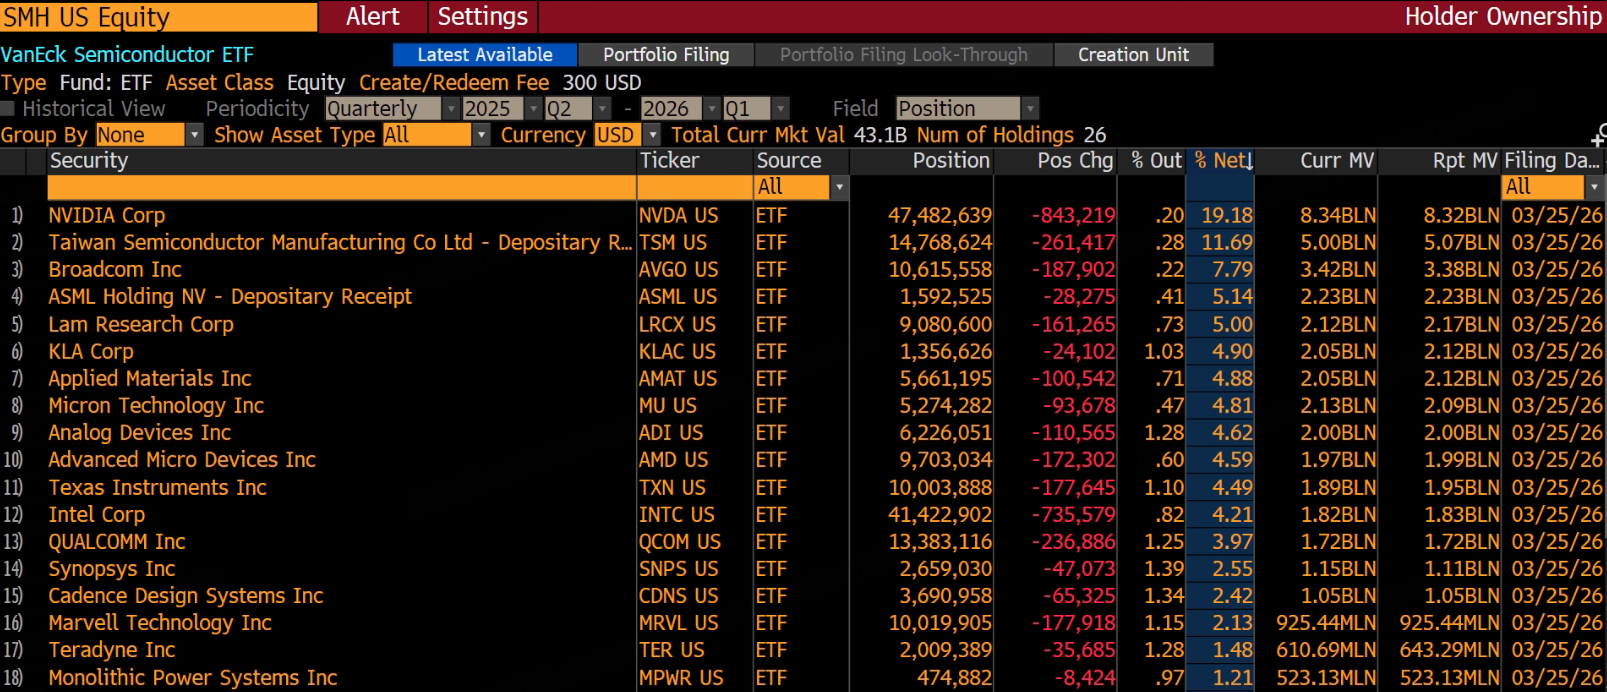Open the Alert menu
Screen dimensions: 1607x692
tap(373, 17)
